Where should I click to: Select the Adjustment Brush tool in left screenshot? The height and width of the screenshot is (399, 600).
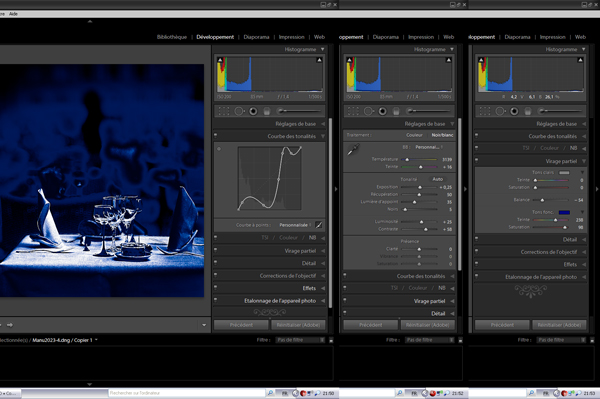tap(299, 111)
